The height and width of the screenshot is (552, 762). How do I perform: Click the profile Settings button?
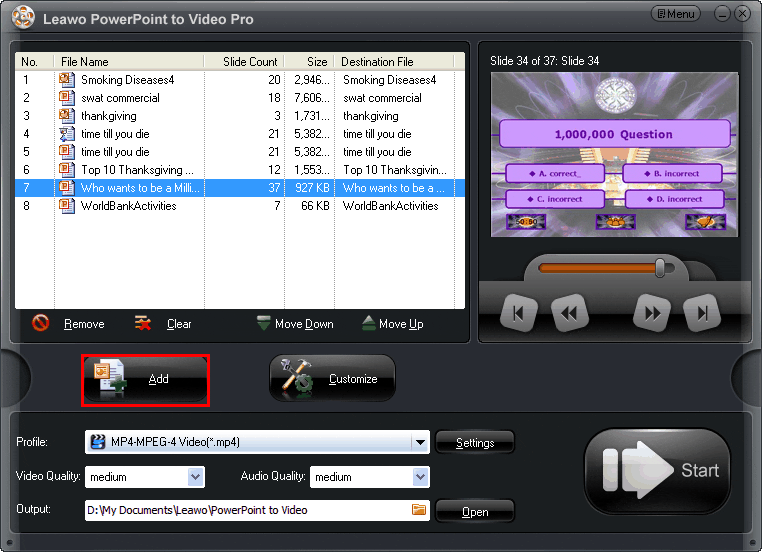click(x=475, y=443)
